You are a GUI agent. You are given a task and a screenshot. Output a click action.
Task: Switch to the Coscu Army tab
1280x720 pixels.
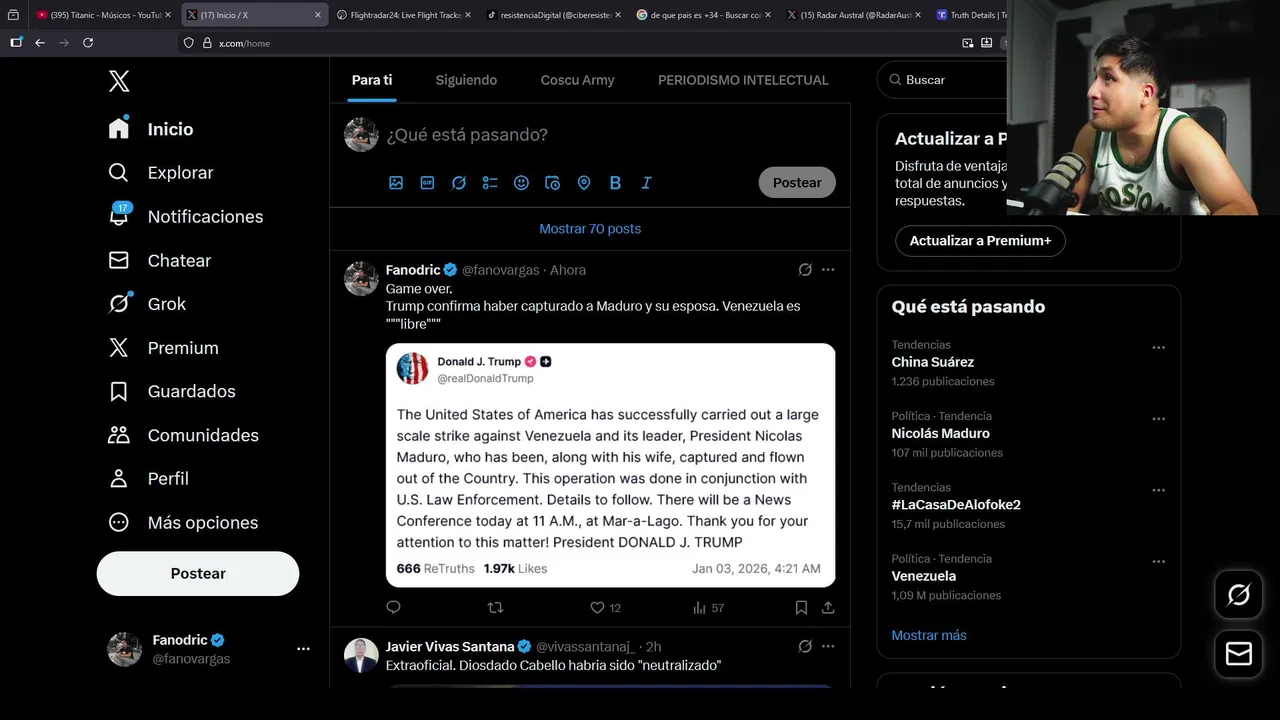click(x=578, y=80)
